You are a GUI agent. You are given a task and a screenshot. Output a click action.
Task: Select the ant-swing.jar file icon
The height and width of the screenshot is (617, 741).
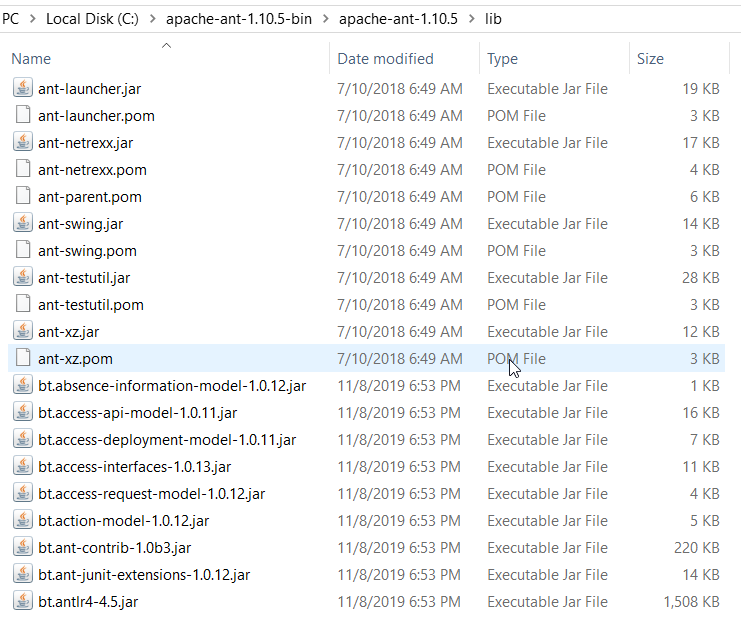pyautogui.click(x=23, y=223)
